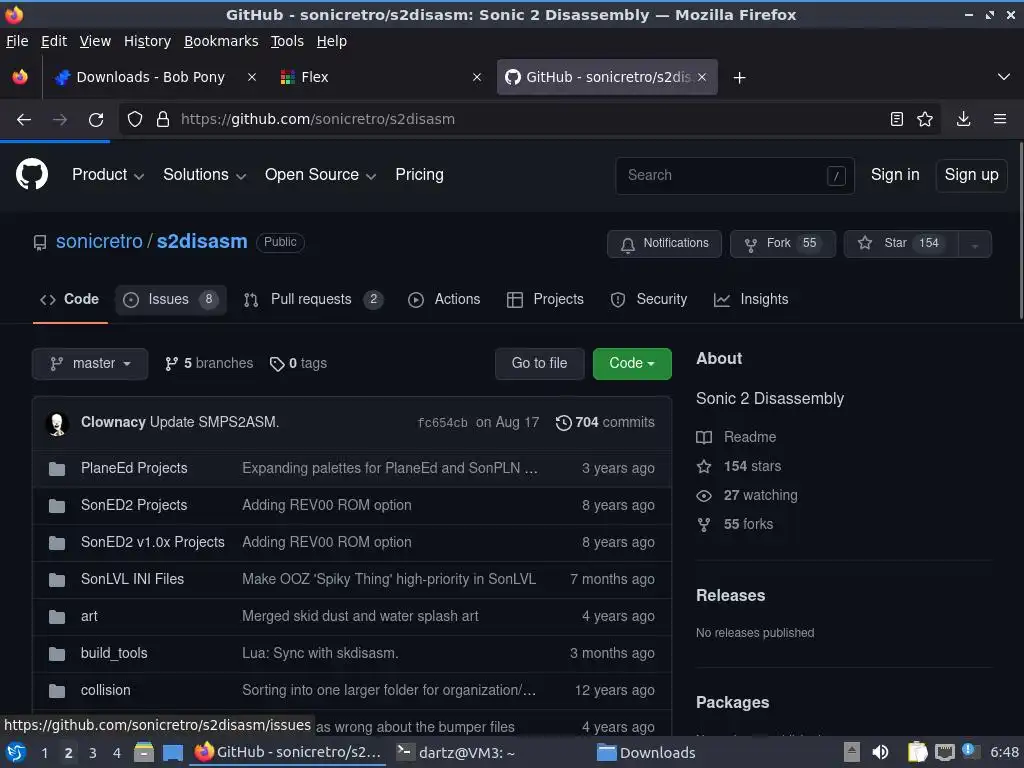Click the Firefox View pinned icon
1024x768 pixels.
[x=20, y=77]
